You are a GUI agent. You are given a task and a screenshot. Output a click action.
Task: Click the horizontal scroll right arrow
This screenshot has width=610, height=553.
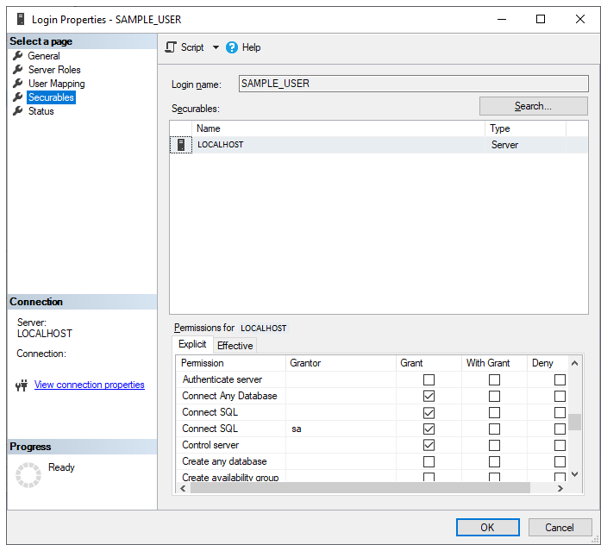[560, 488]
